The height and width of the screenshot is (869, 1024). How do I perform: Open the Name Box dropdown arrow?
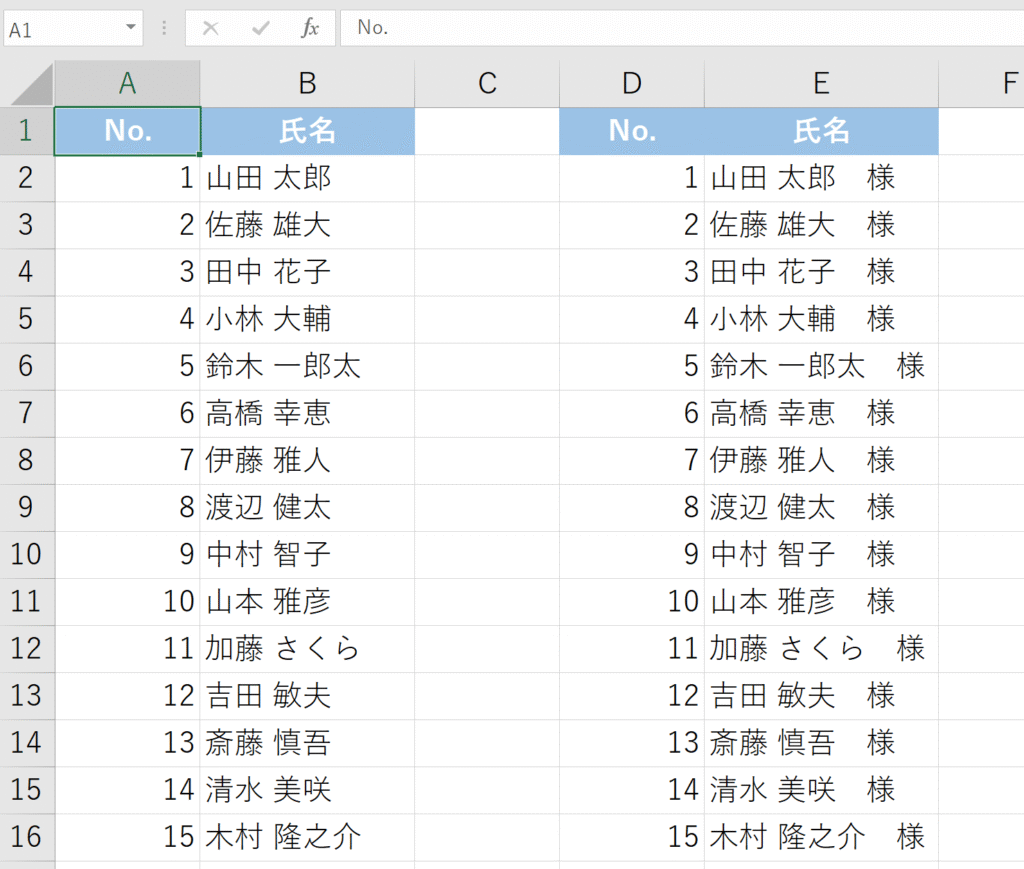(x=130, y=28)
